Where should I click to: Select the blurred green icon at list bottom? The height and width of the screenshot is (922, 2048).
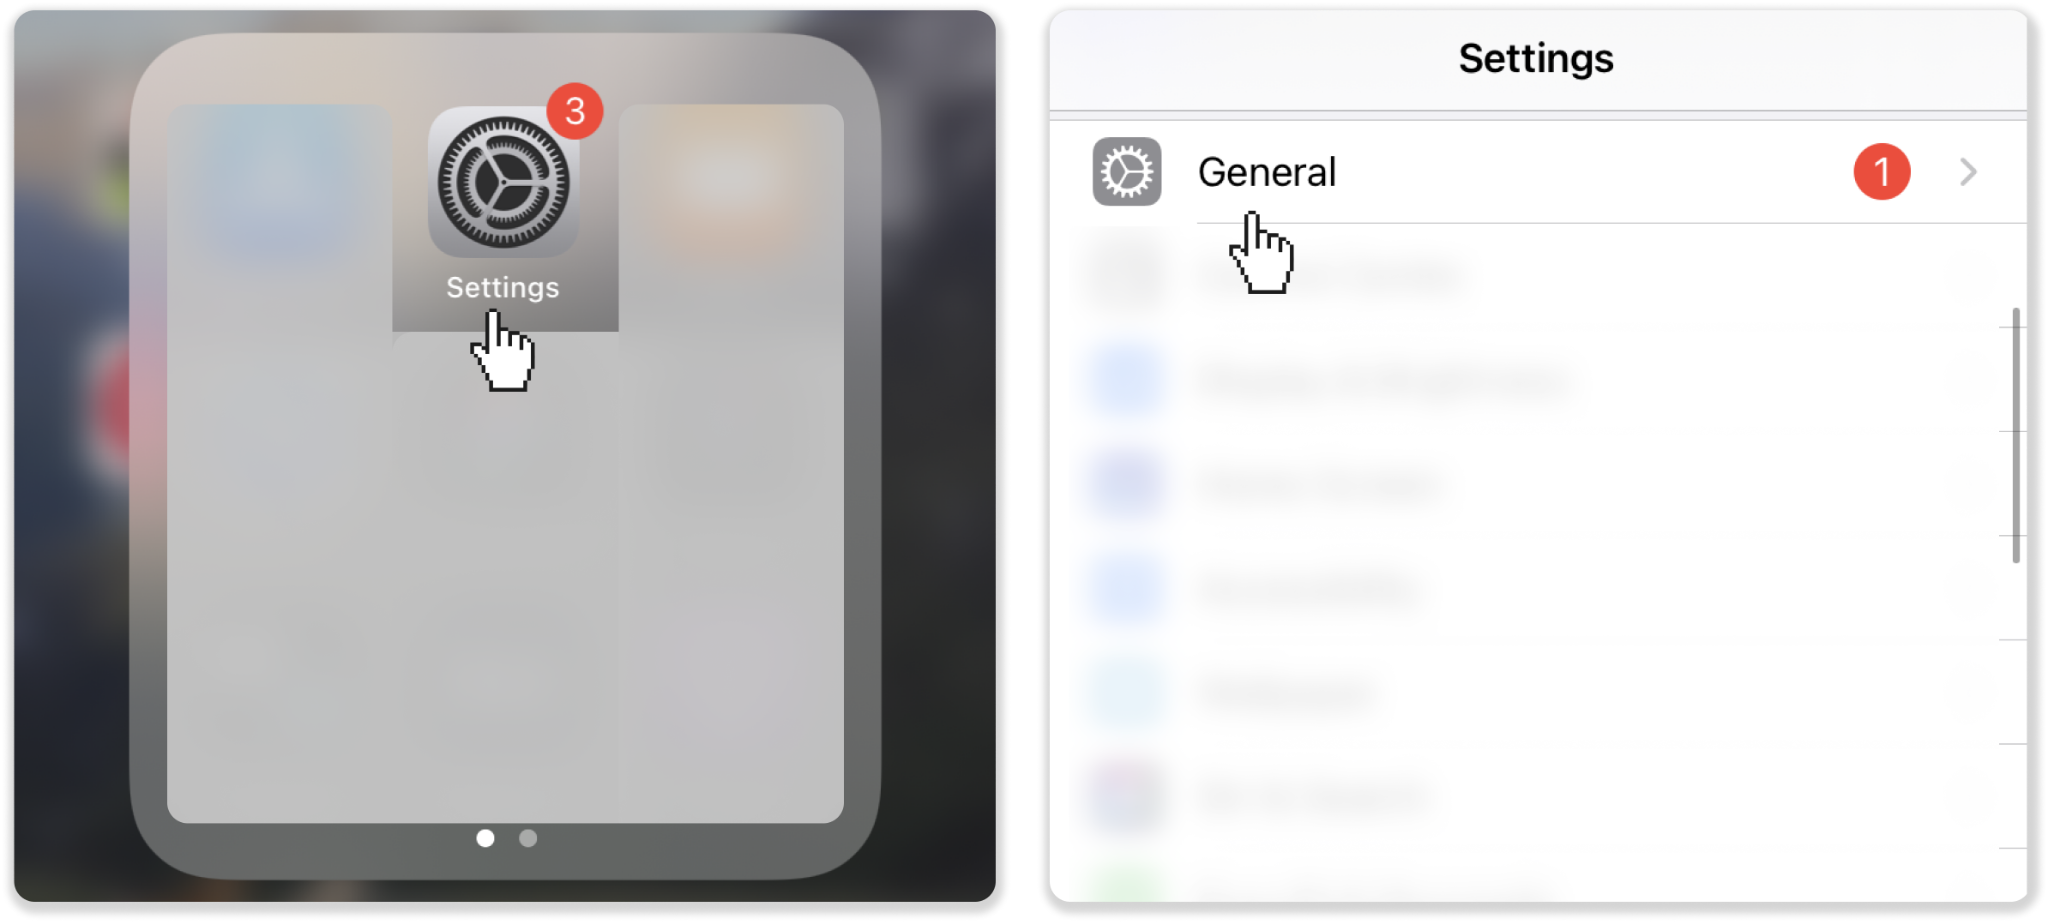1127,886
